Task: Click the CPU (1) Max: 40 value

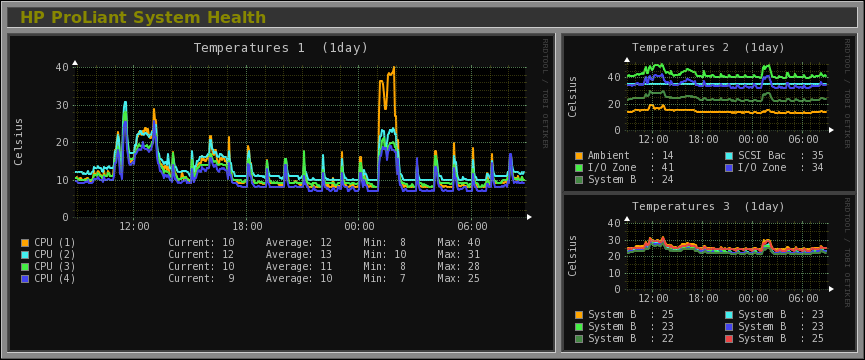Action: click(x=459, y=243)
